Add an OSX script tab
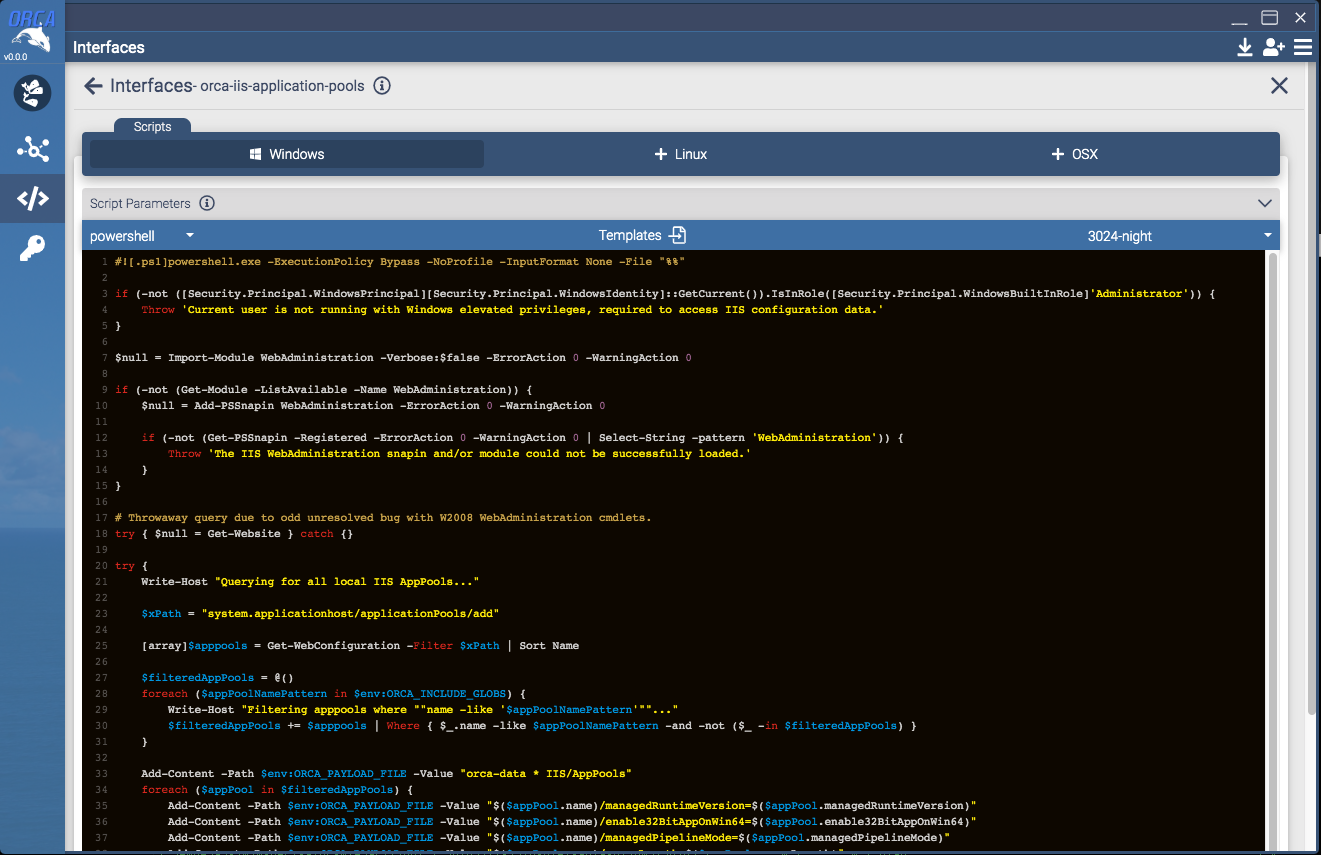The height and width of the screenshot is (855, 1321). click(x=1075, y=154)
